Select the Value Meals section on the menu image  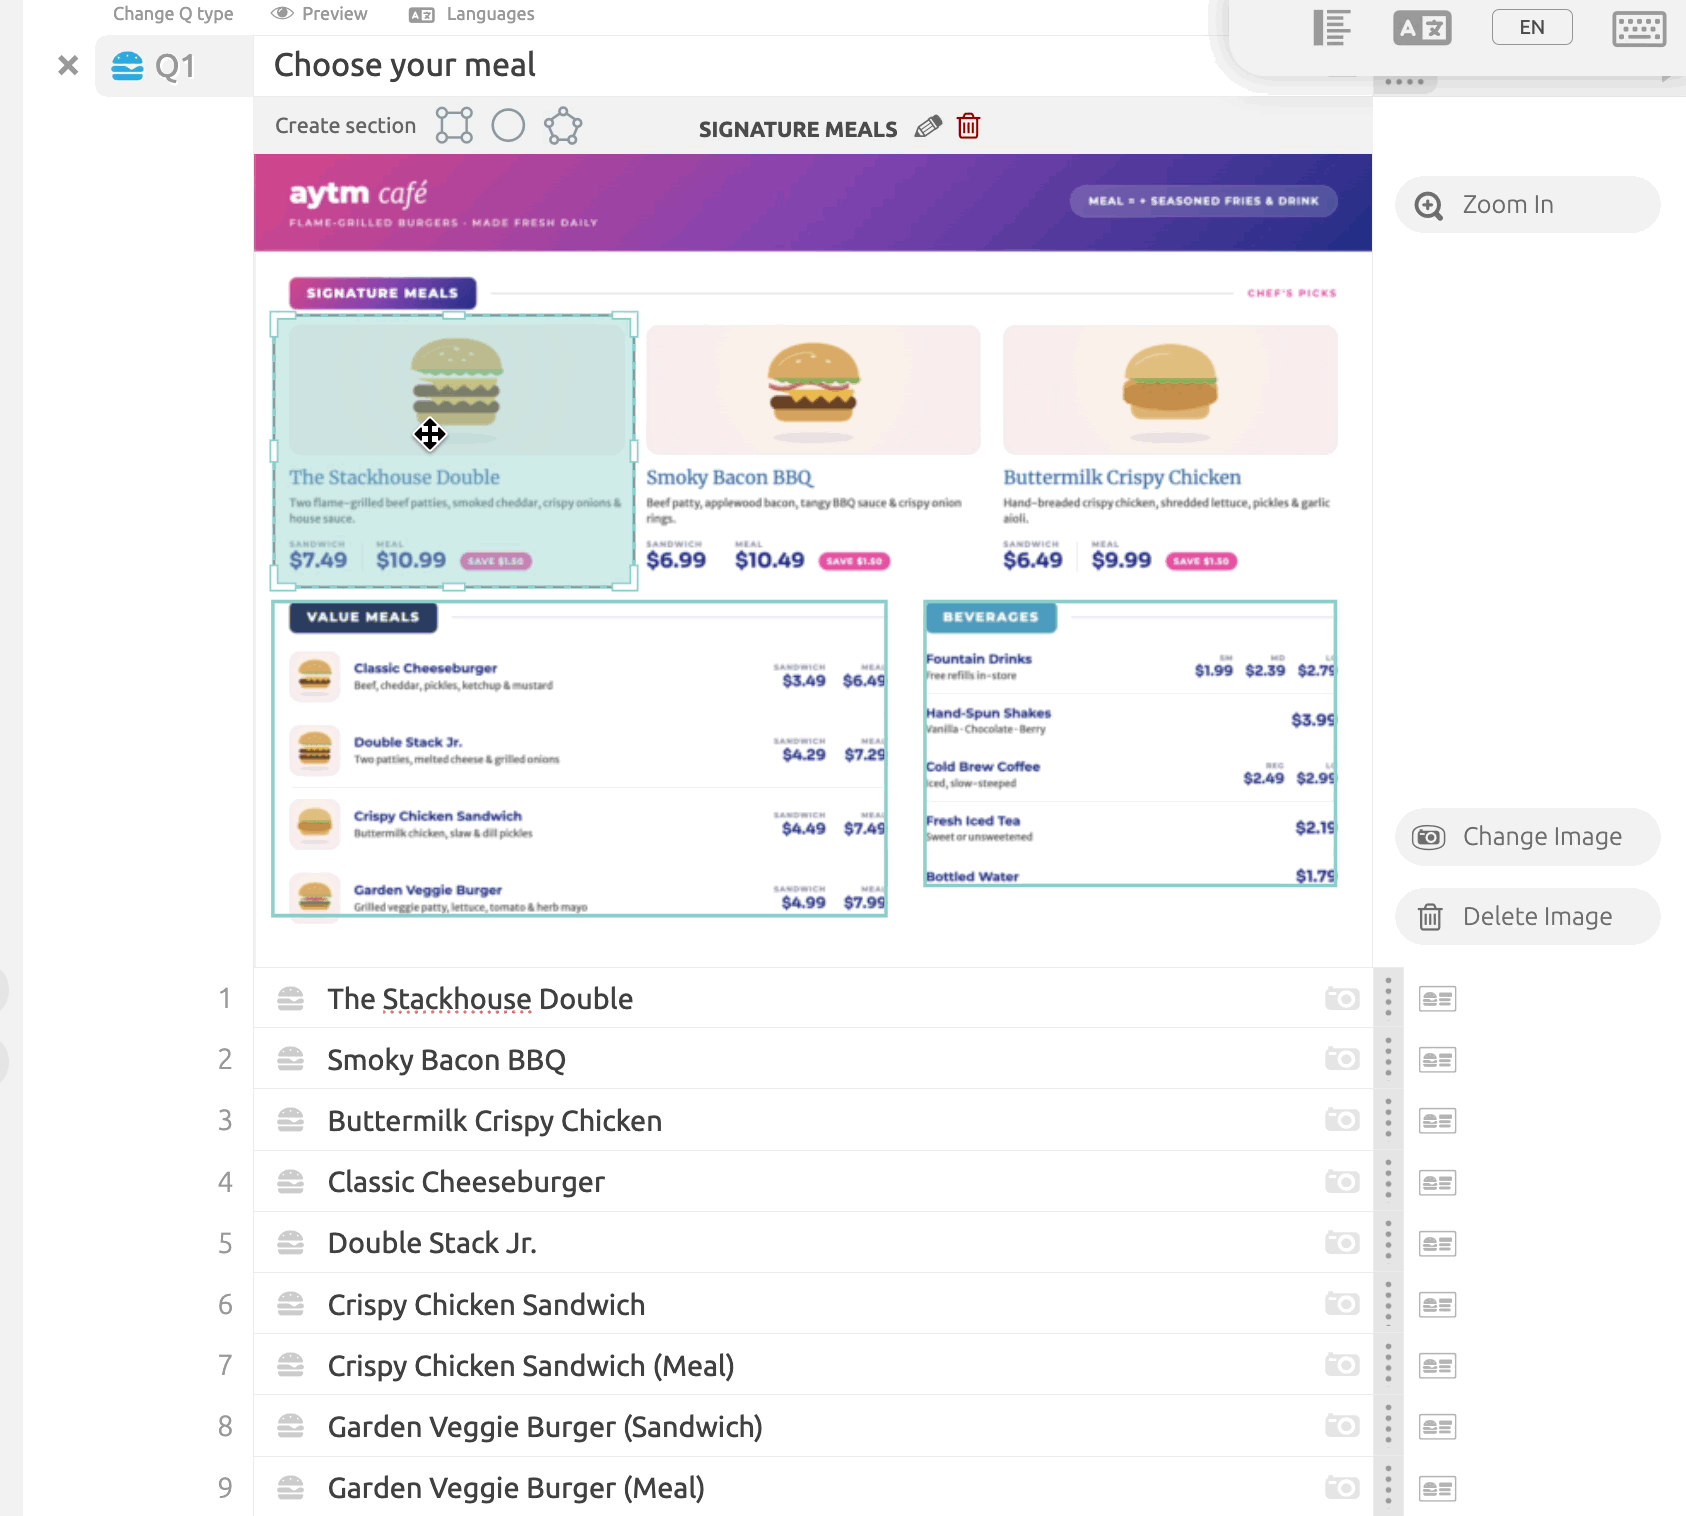[579, 759]
